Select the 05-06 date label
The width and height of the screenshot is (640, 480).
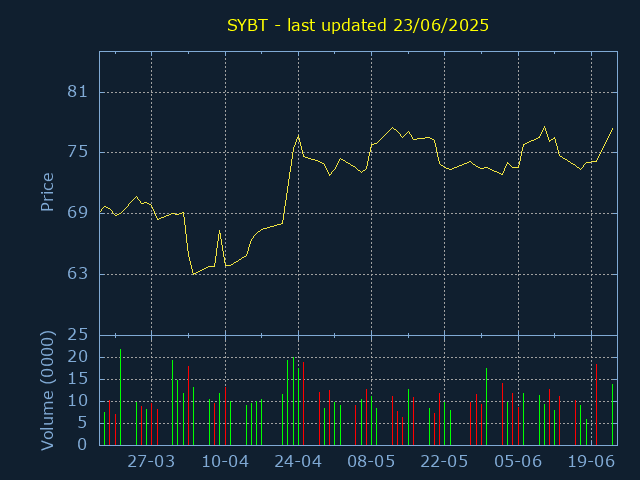coord(518,462)
